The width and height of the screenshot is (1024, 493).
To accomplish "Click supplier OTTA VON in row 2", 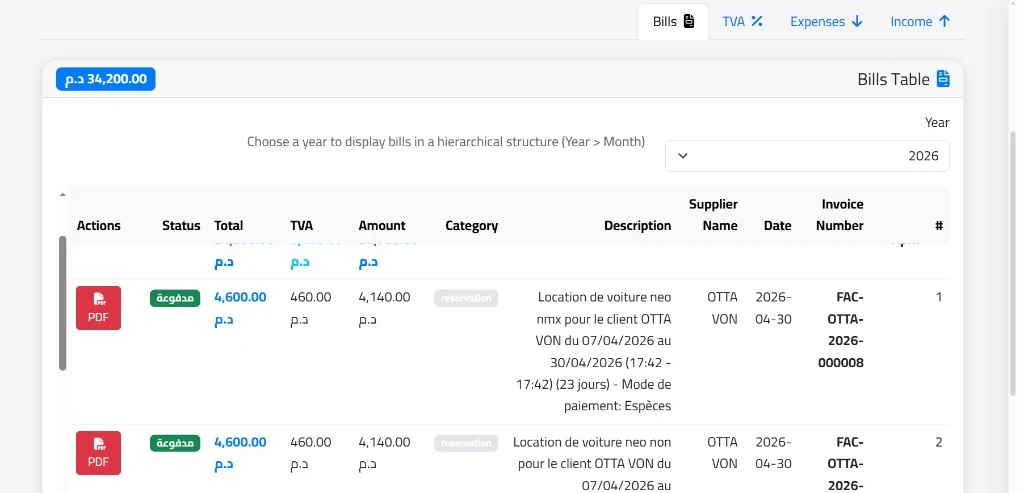I will (722, 453).
